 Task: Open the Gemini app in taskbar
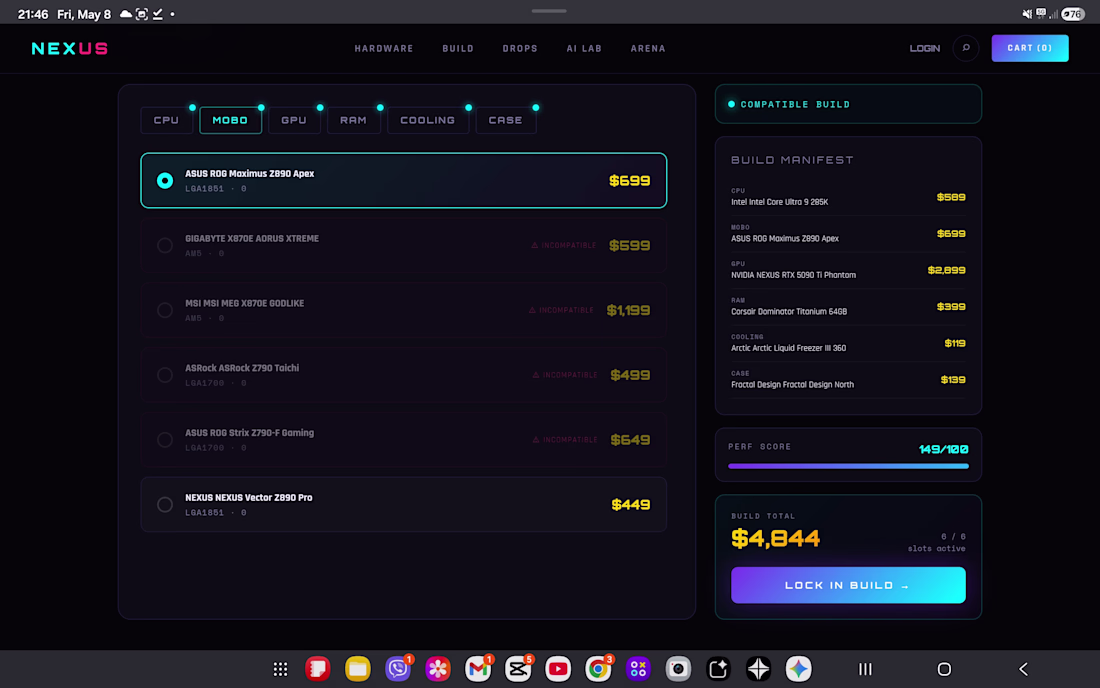798,669
